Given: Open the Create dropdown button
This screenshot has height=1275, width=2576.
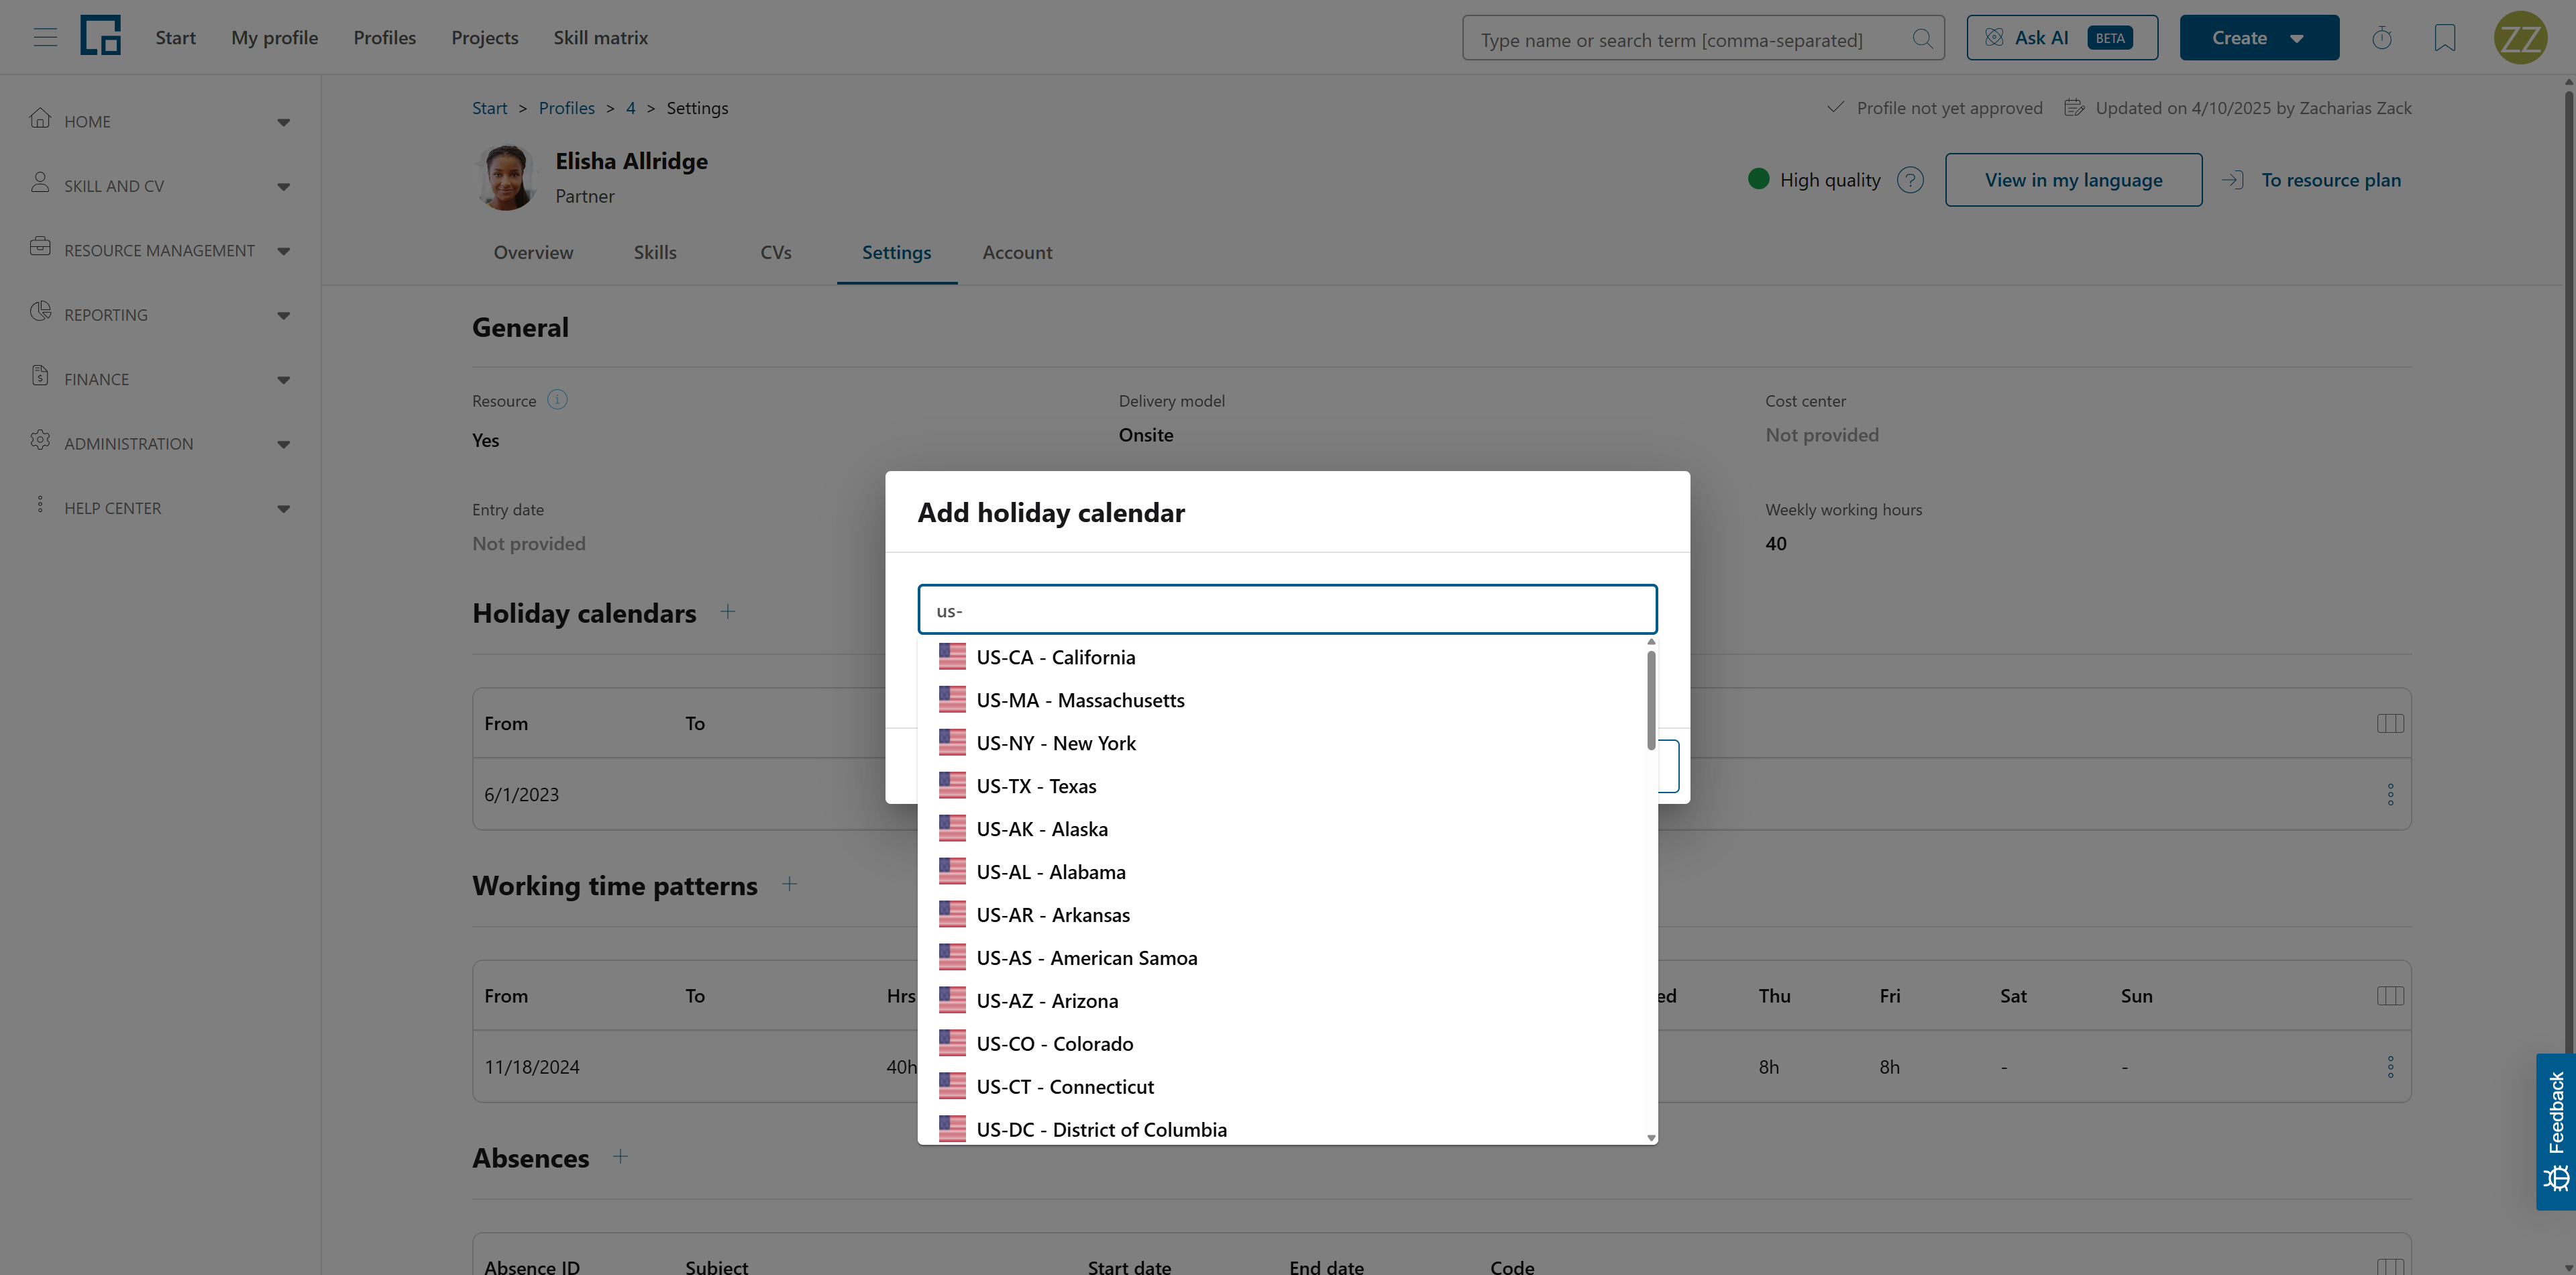Looking at the screenshot, I should (x=2259, y=38).
